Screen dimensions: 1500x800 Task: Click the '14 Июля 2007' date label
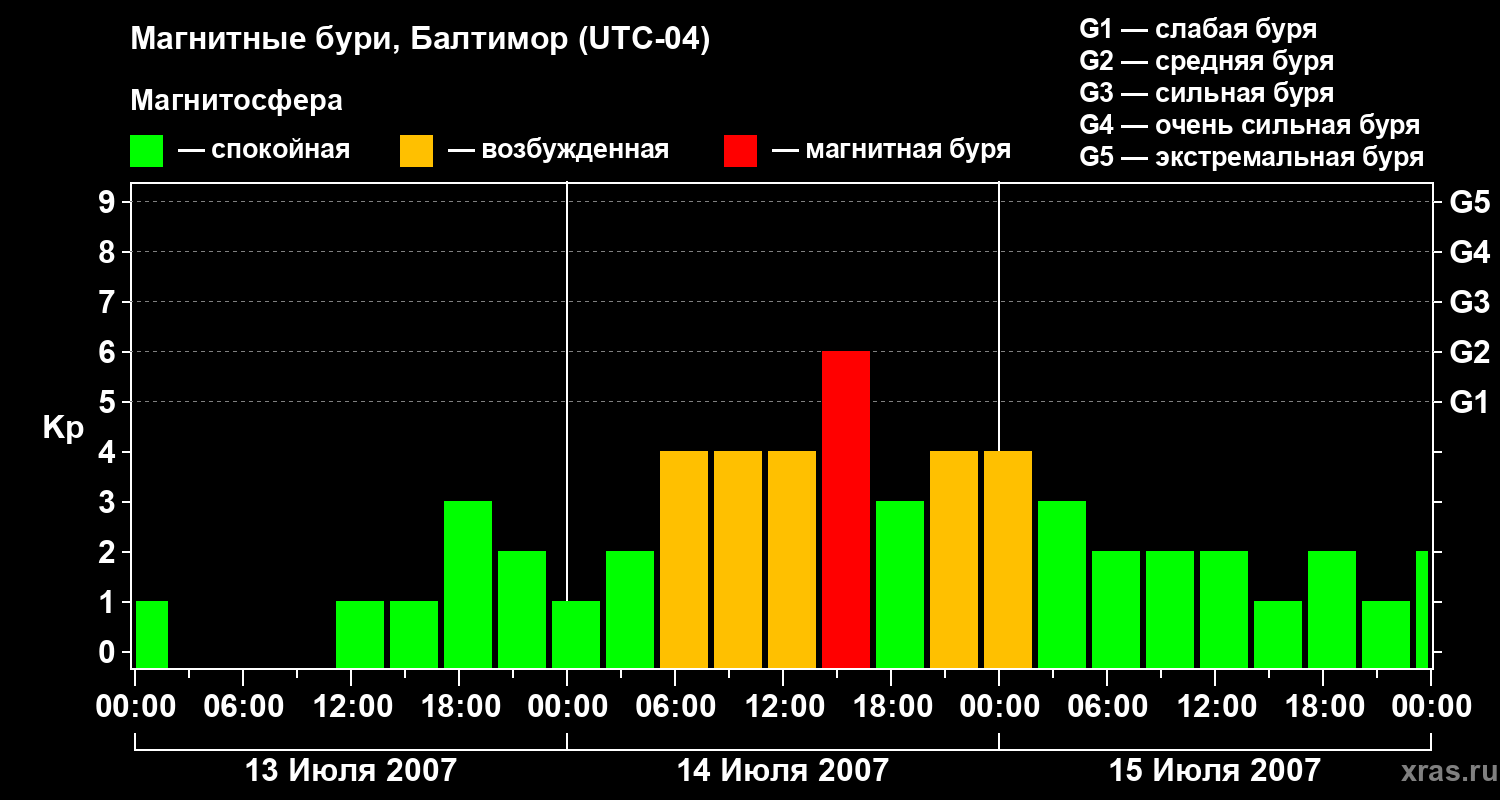tap(783, 770)
